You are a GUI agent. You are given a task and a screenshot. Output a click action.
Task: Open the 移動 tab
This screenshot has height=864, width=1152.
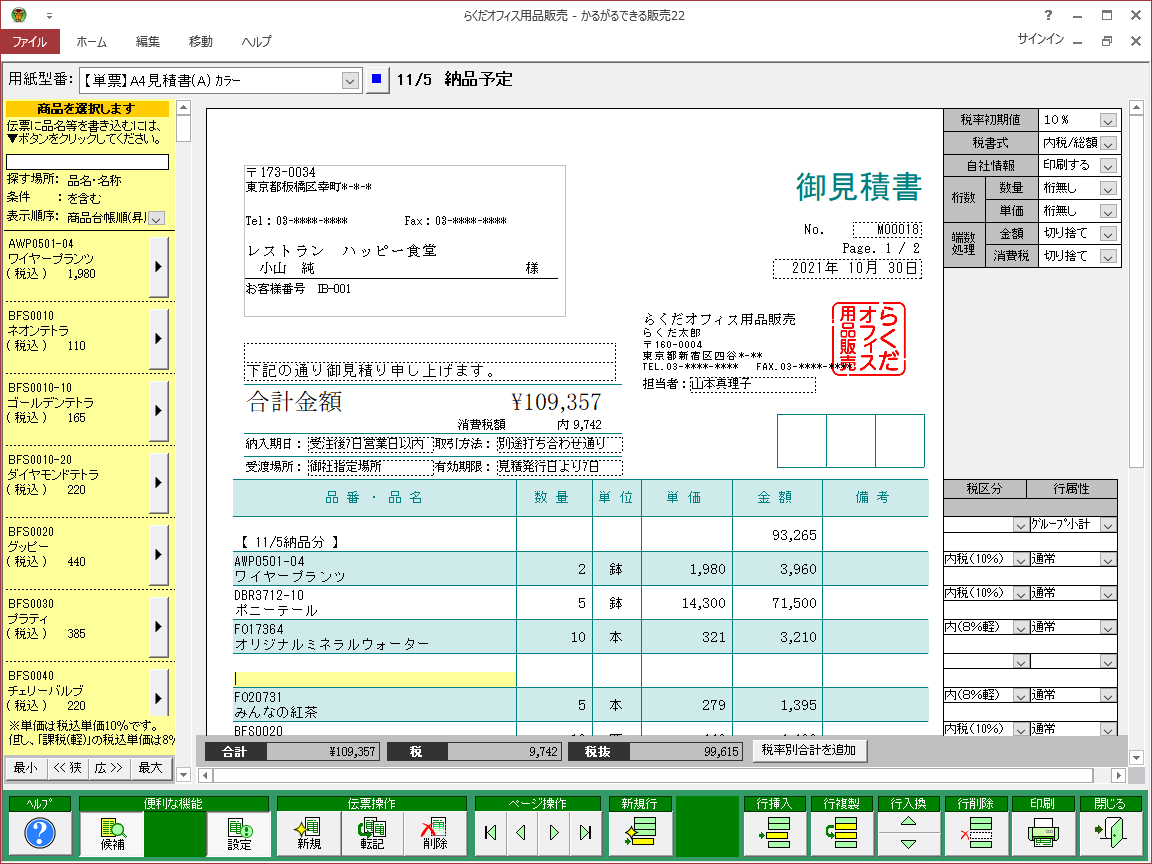pos(201,42)
